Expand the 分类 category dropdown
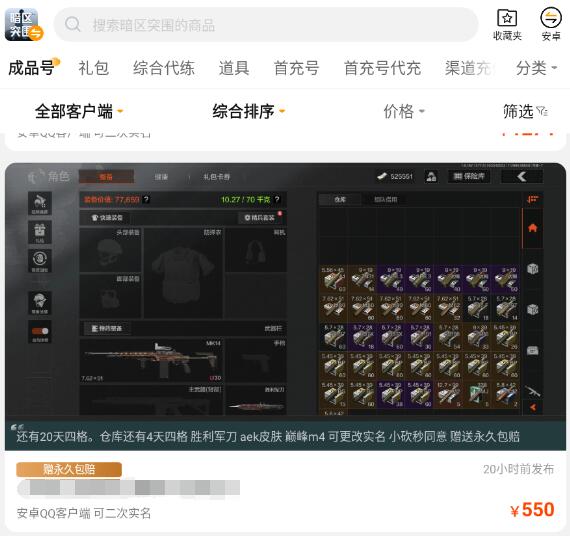Viewport: 570px width, 536px height. [x=537, y=68]
